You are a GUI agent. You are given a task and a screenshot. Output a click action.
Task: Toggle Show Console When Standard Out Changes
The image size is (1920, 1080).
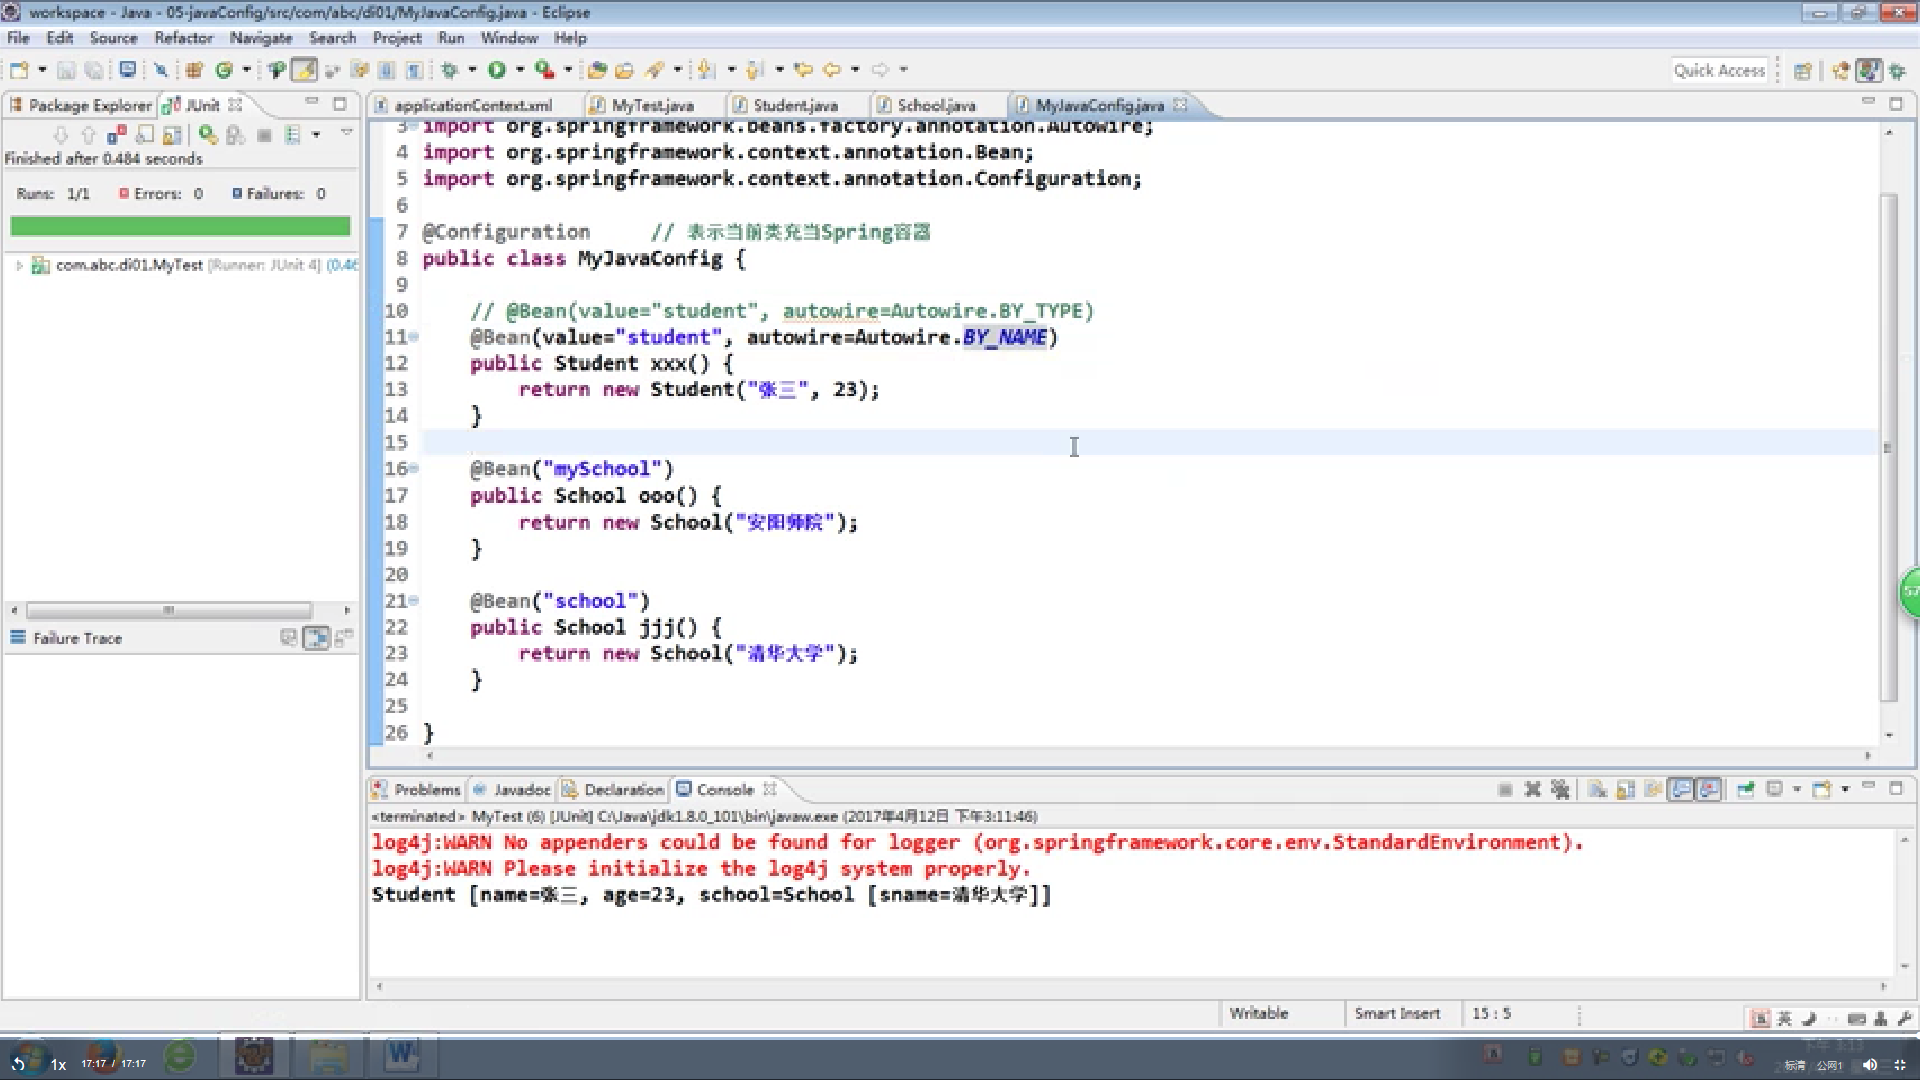1682,790
